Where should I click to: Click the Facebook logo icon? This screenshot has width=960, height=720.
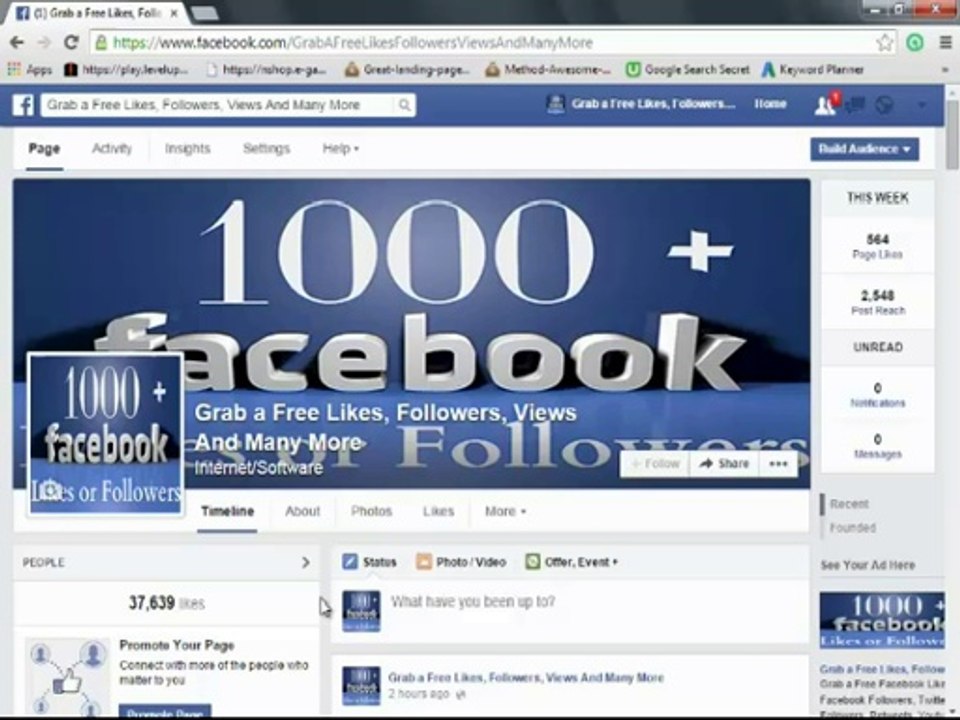[x=23, y=105]
